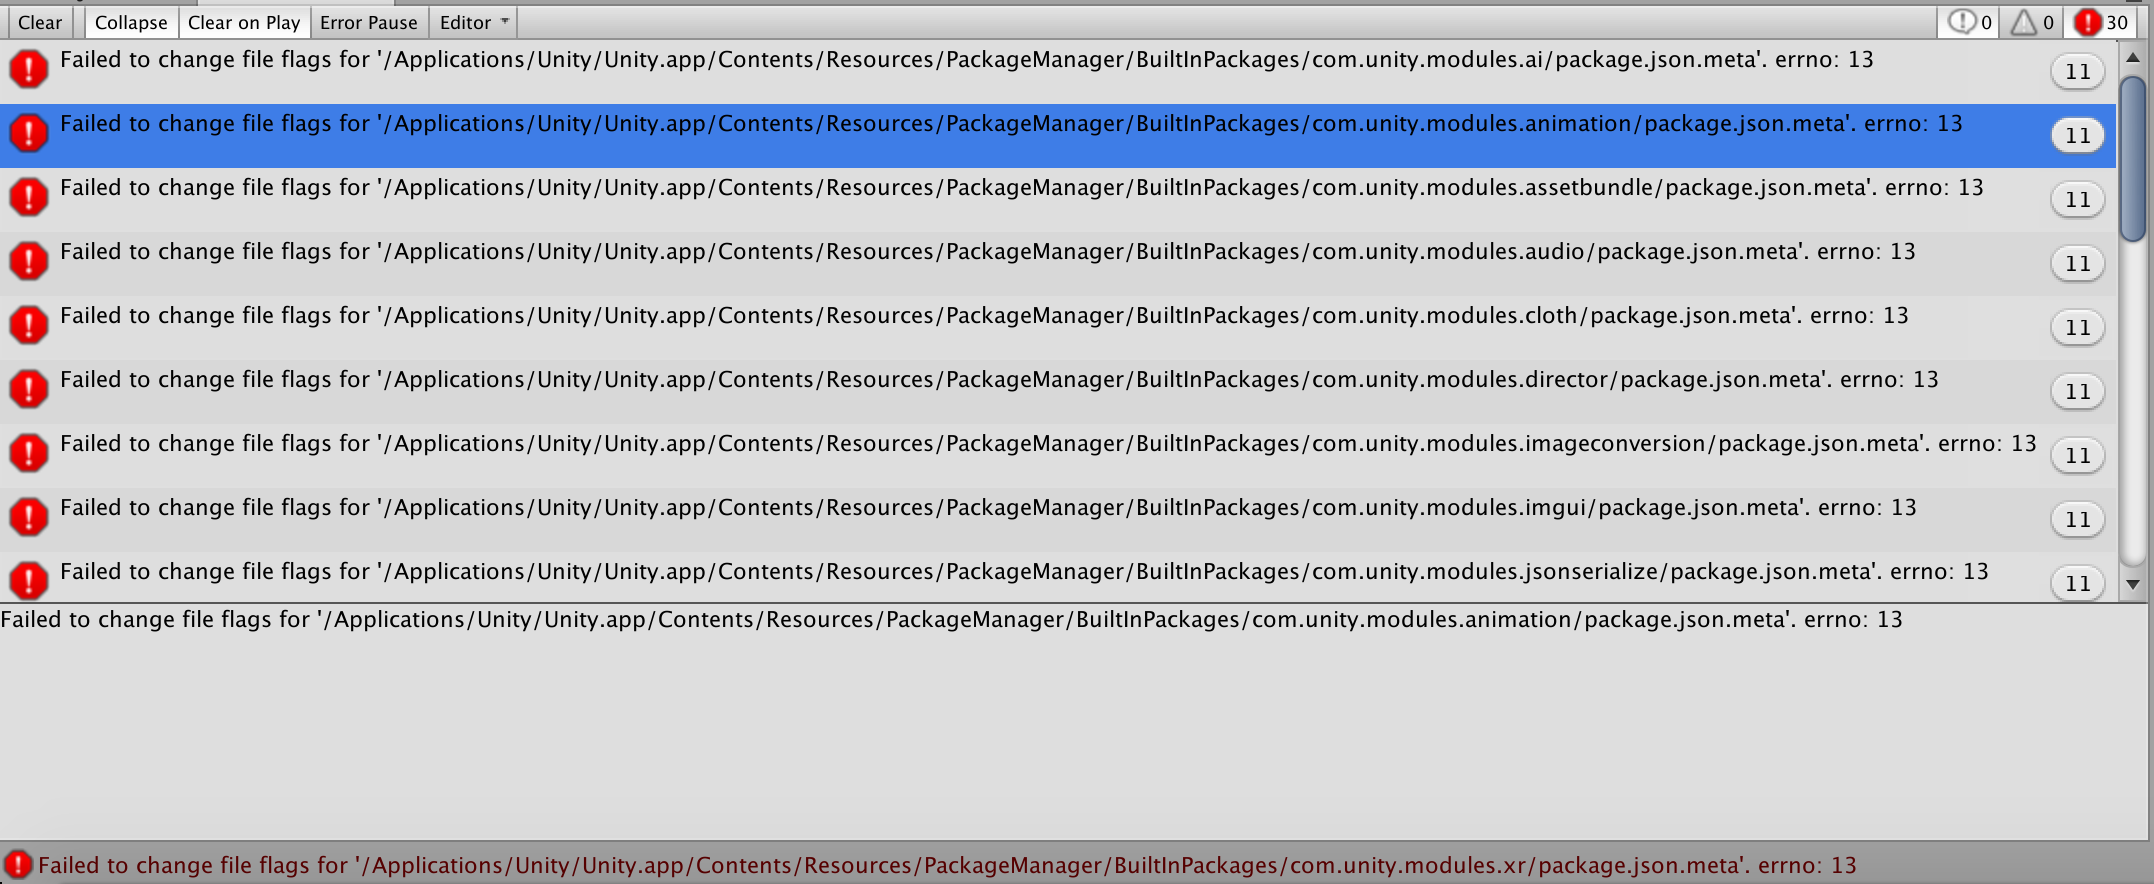Viewport: 2154px width, 884px height.
Task: Click error icon of modules.cloth row
Action: coord(29,324)
